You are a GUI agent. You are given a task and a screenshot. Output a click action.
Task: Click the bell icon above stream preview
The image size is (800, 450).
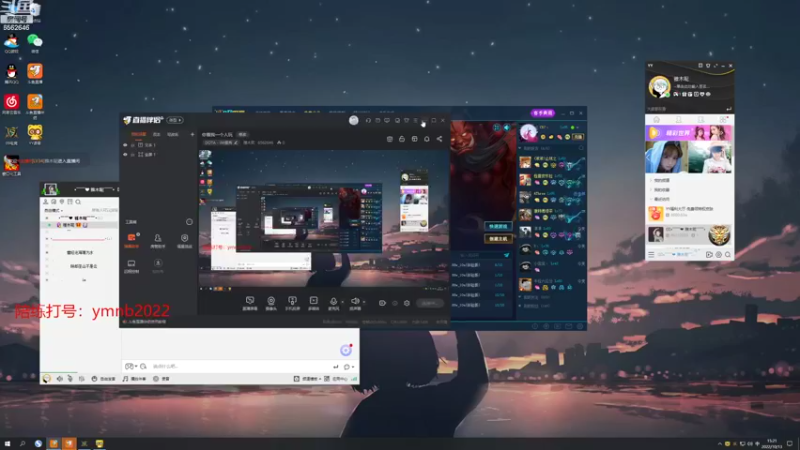(x=427, y=139)
